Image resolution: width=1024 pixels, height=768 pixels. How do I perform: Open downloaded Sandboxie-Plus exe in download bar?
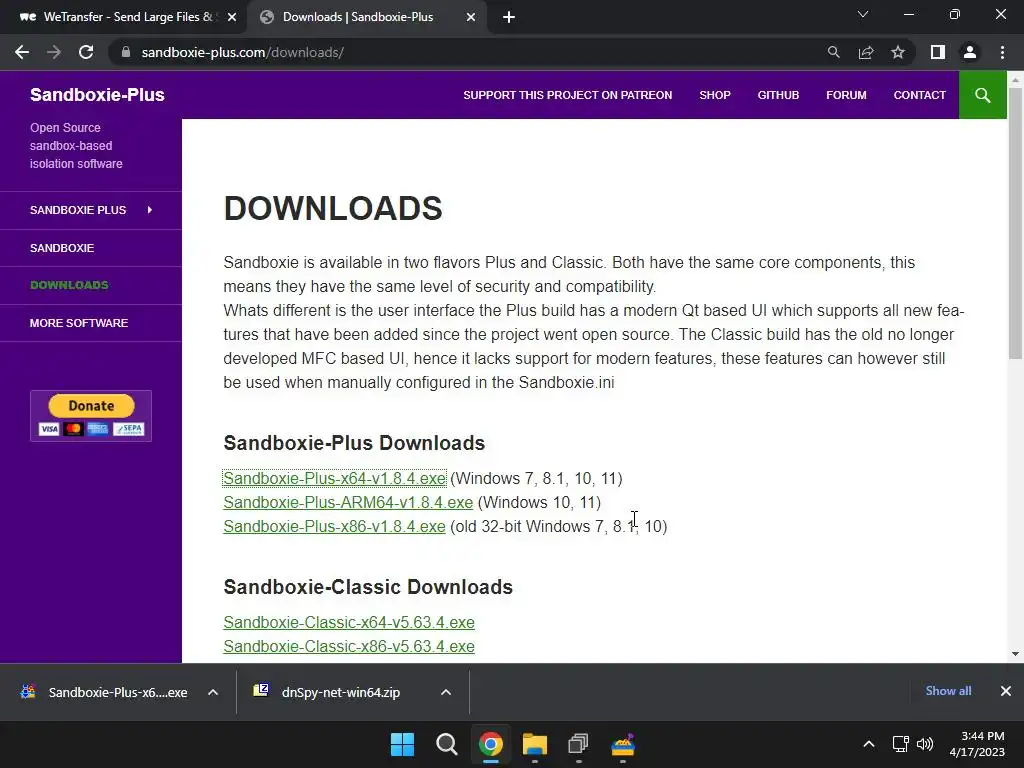[104, 692]
